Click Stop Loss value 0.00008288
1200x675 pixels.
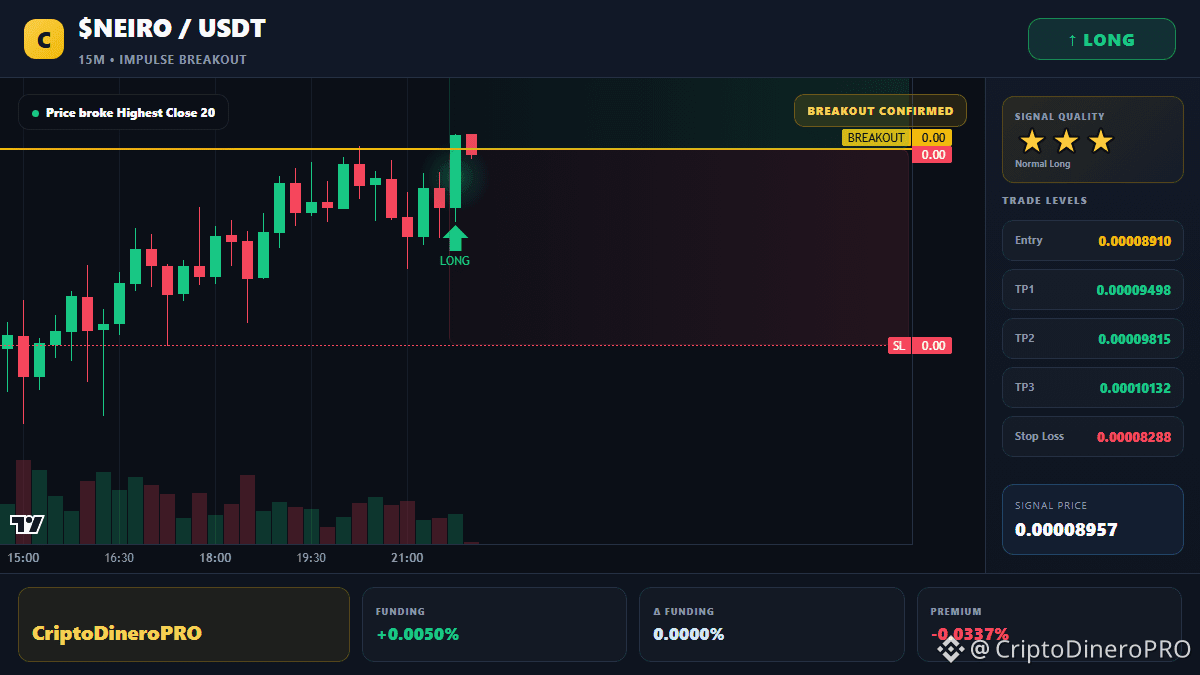tap(1134, 437)
